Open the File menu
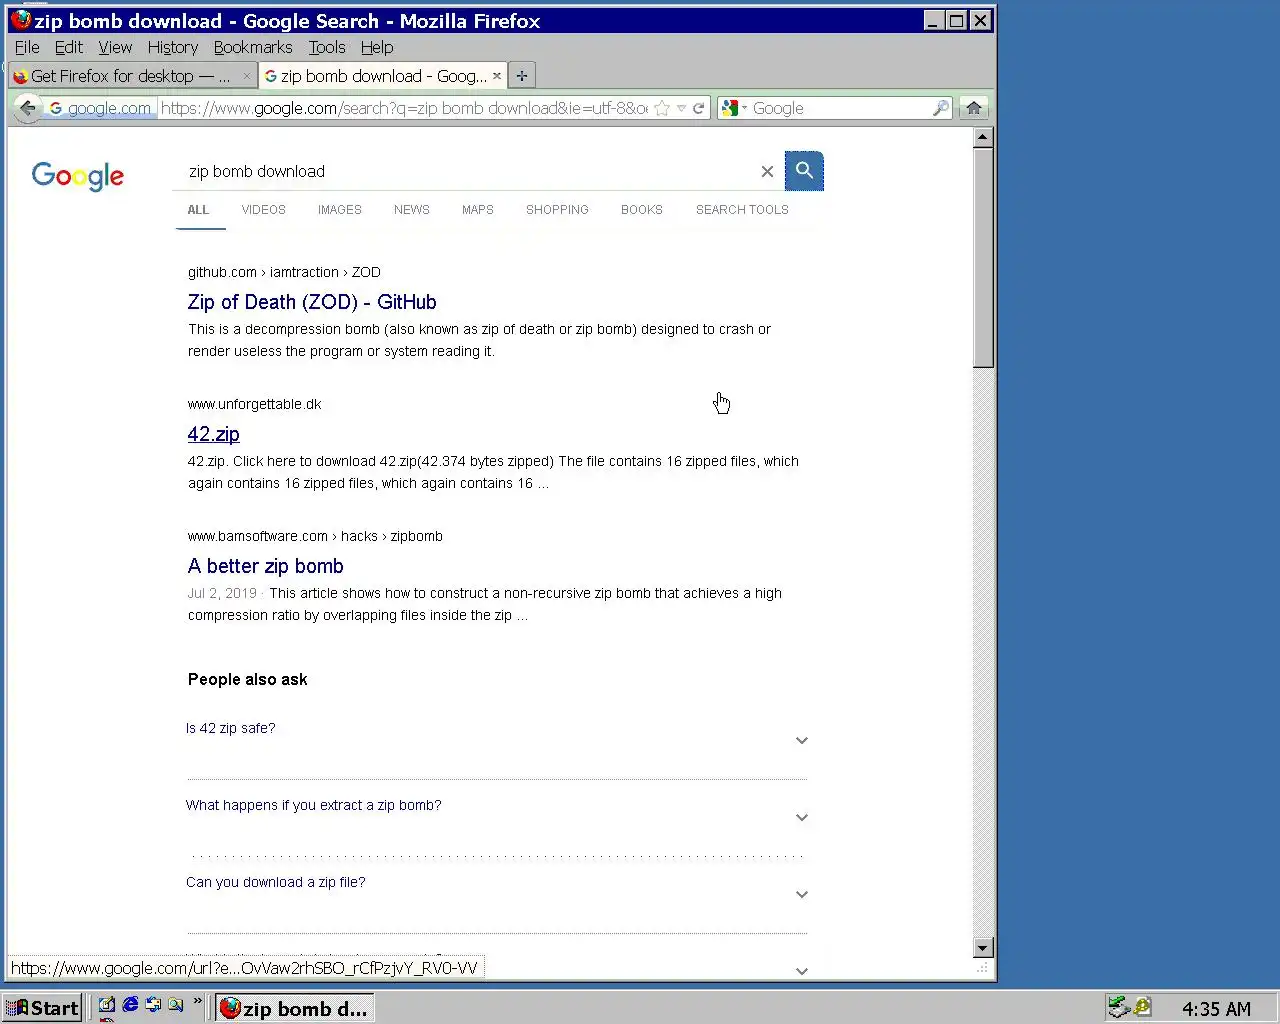This screenshot has width=1280, height=1024. pyautogui.click(x=27, y=47)
